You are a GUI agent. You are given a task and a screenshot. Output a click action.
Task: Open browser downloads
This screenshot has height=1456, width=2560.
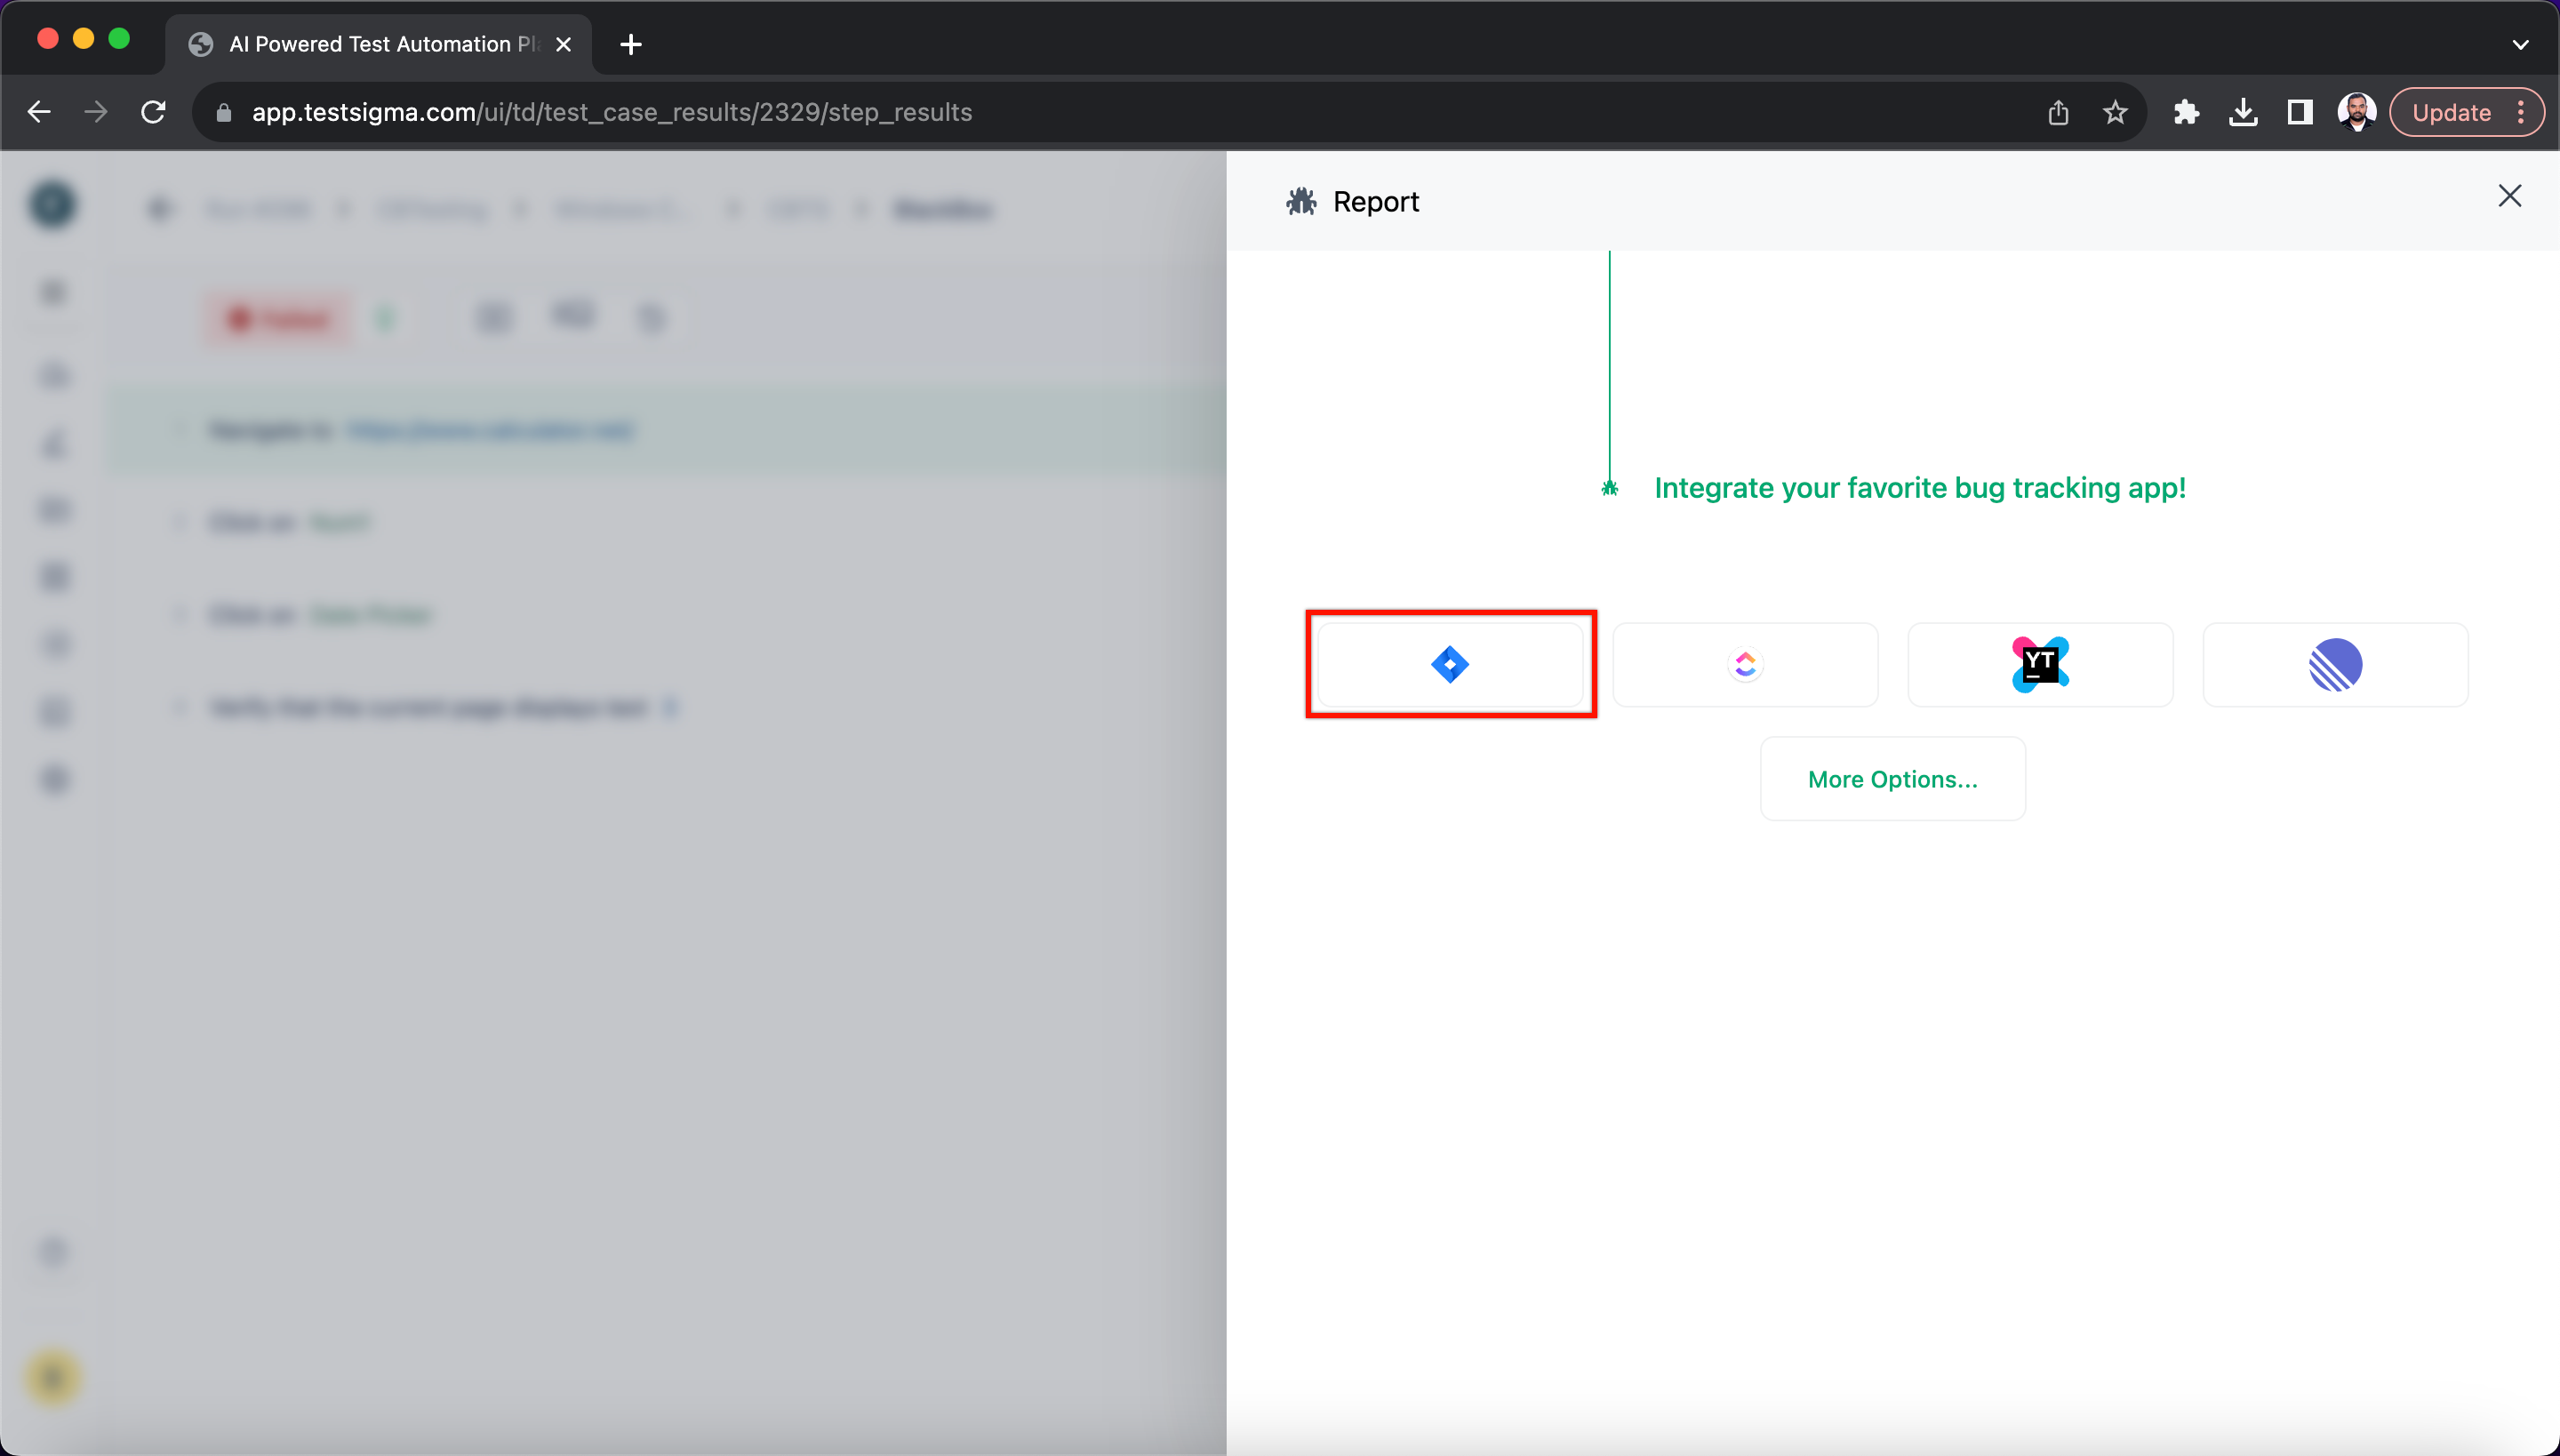click(x=2243, y=112)
